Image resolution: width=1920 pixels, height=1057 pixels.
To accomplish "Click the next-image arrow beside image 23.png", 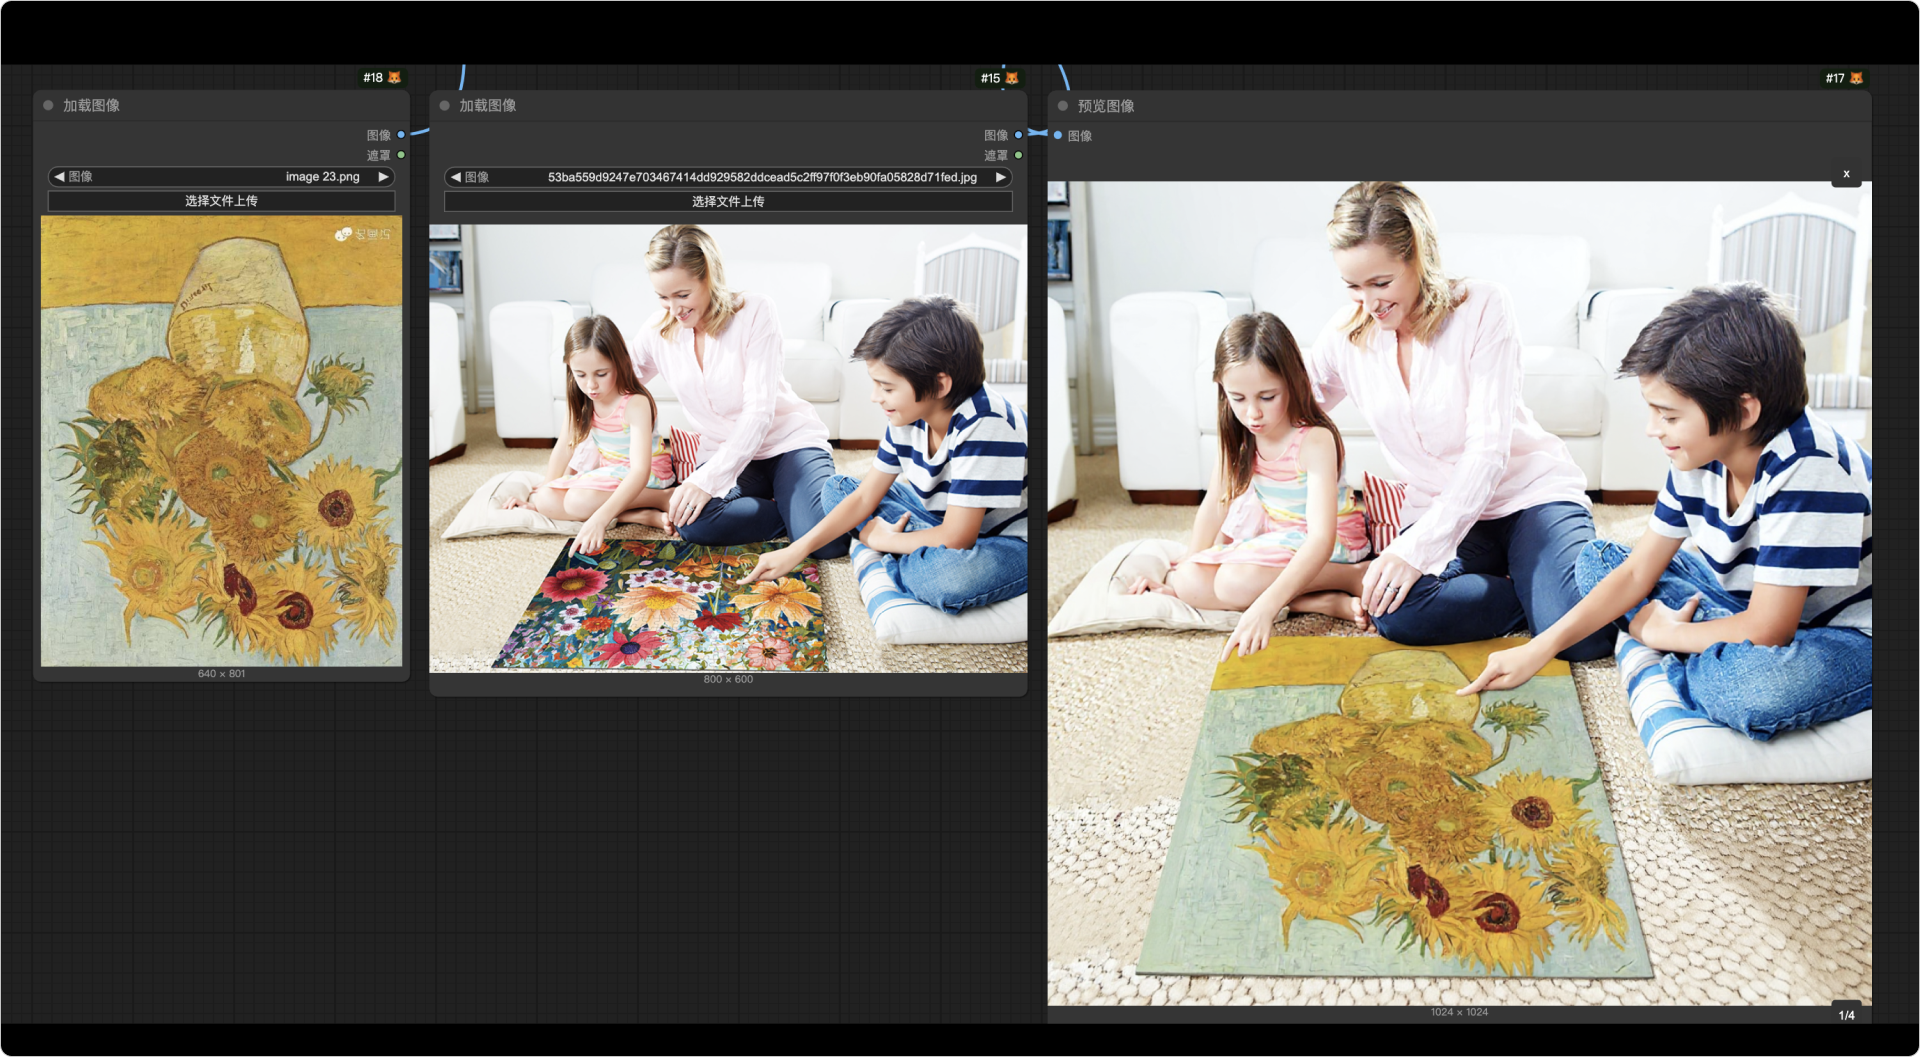I will (383, 177).
